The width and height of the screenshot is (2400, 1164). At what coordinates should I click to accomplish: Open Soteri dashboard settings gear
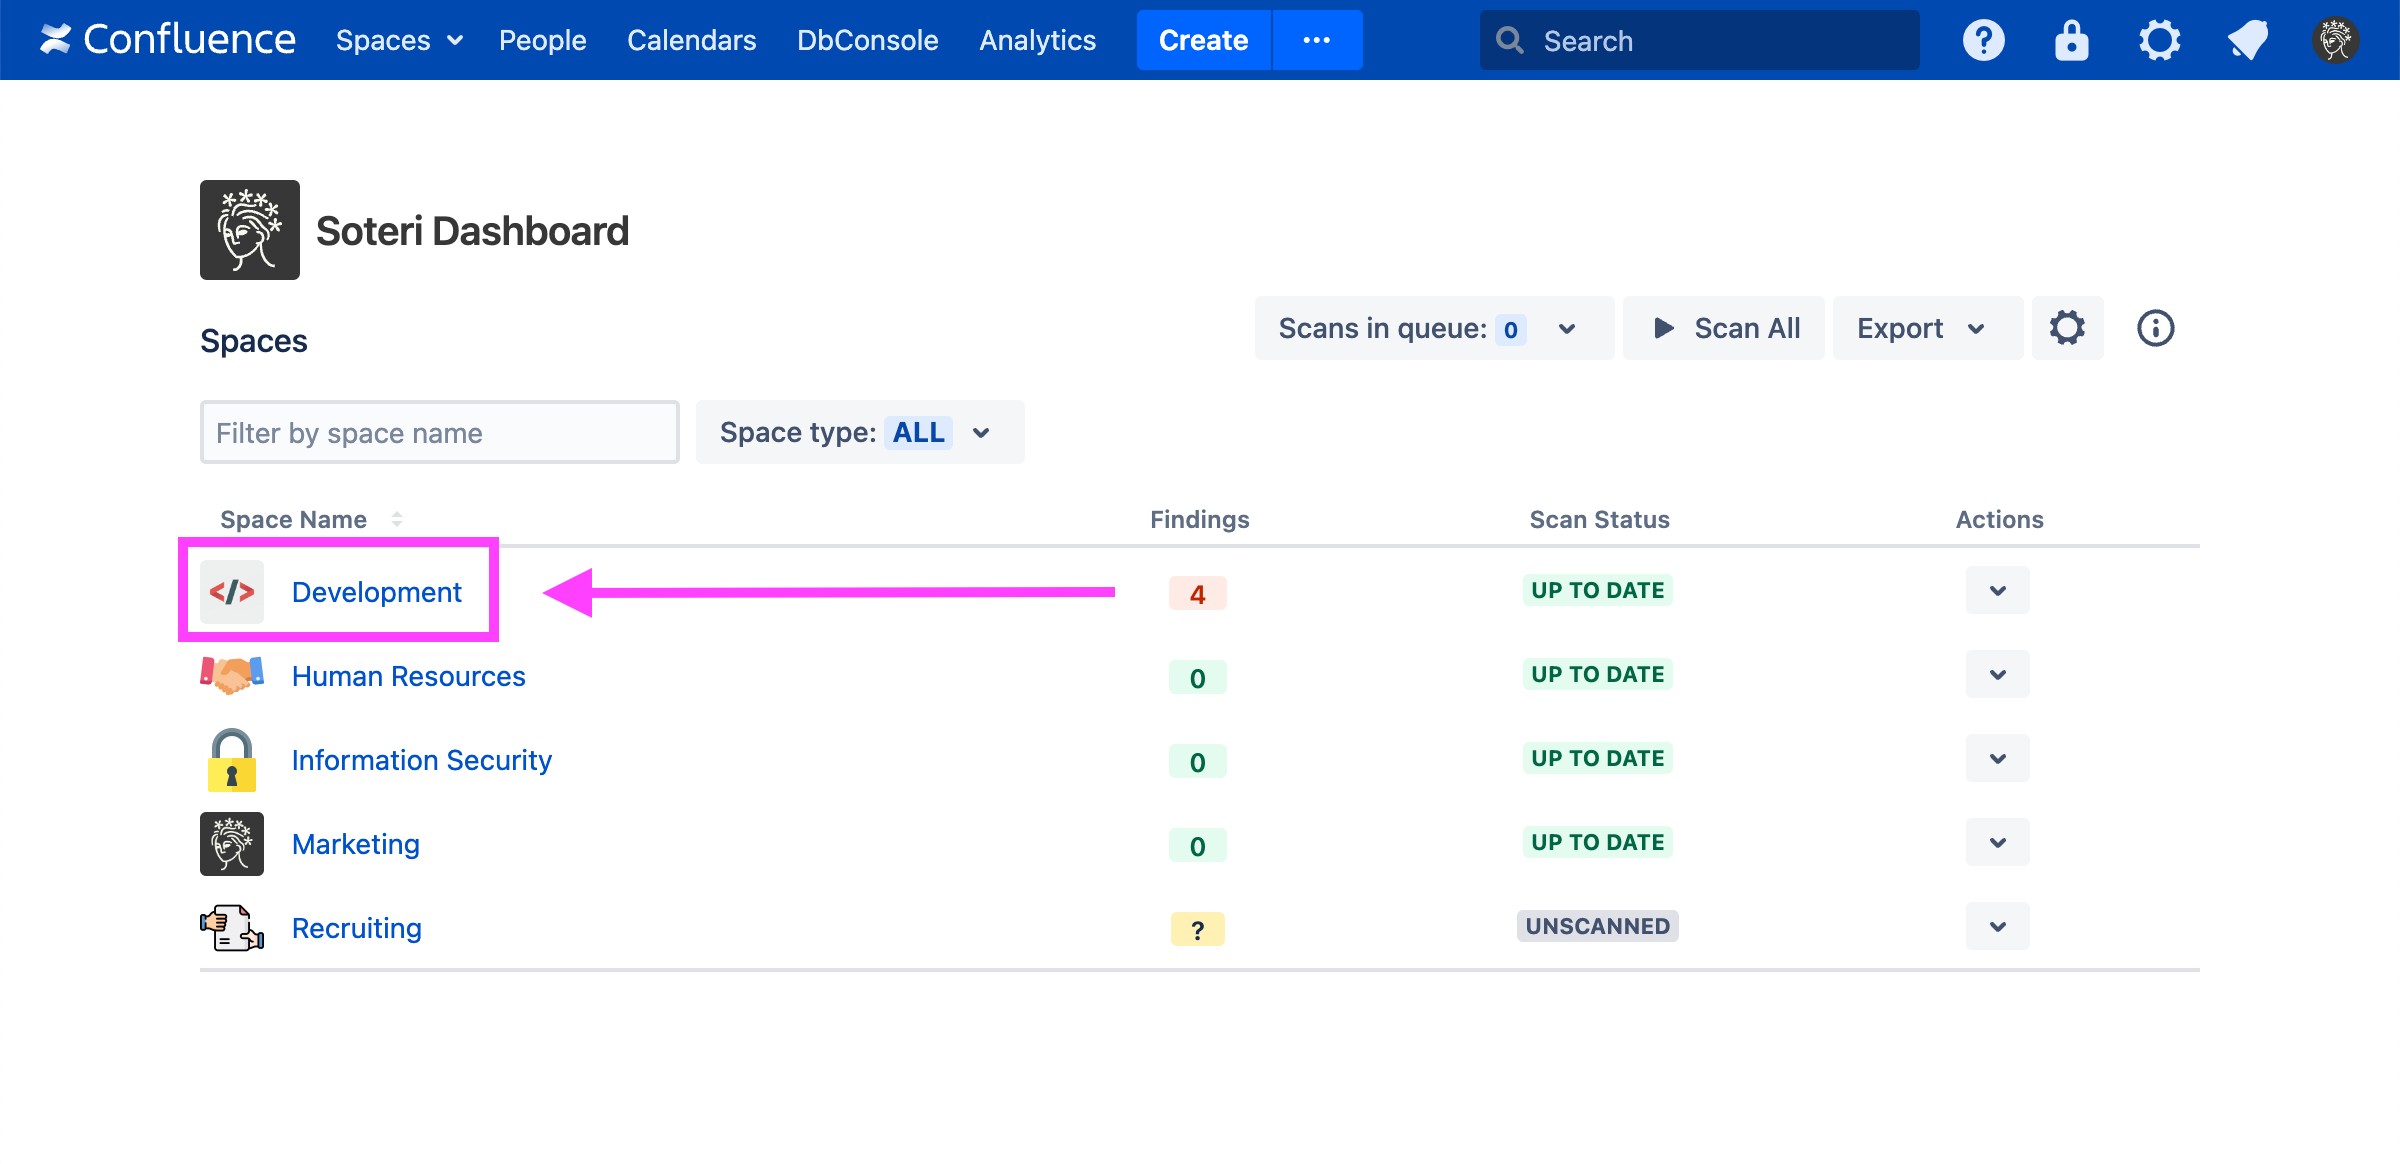2067,328
